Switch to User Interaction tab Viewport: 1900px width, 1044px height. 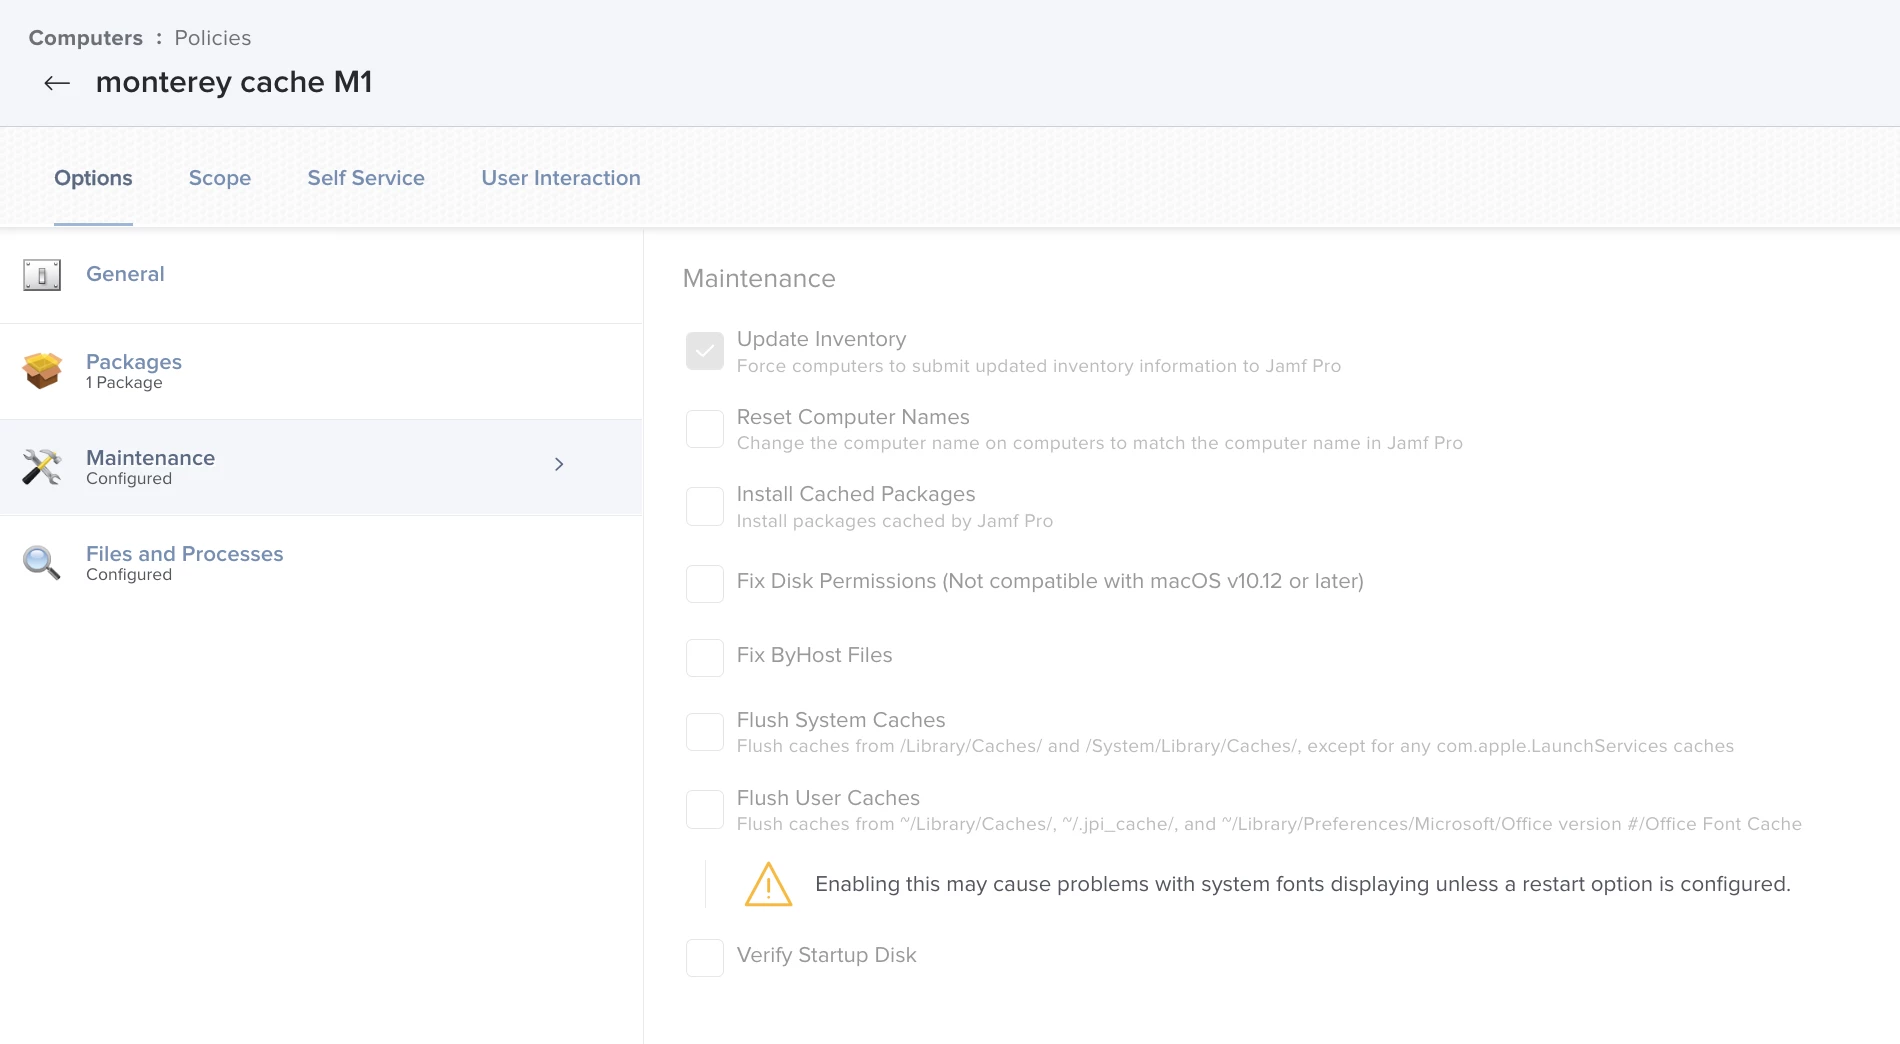click(x=561, y=178)
